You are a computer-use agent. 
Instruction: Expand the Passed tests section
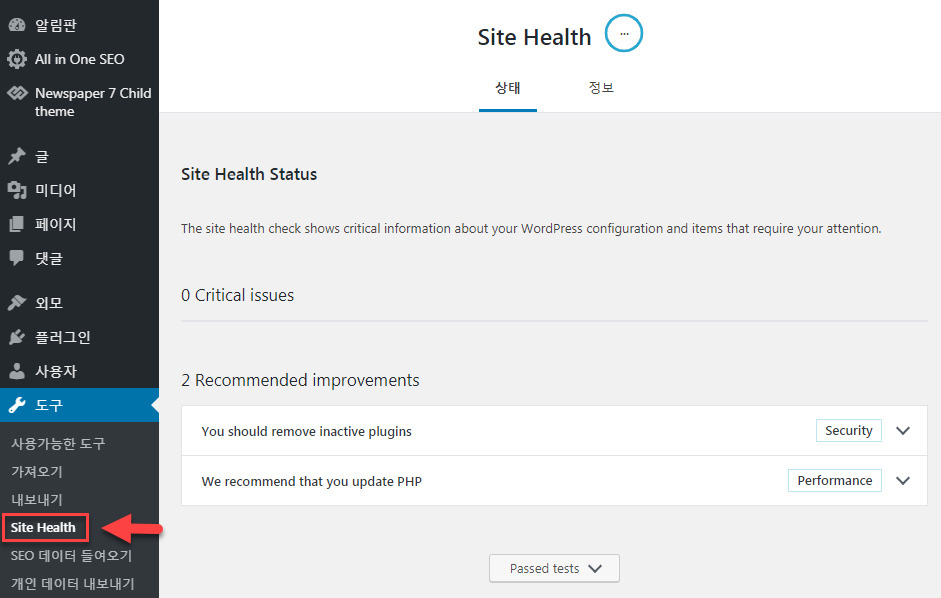[x=554, y=567]
